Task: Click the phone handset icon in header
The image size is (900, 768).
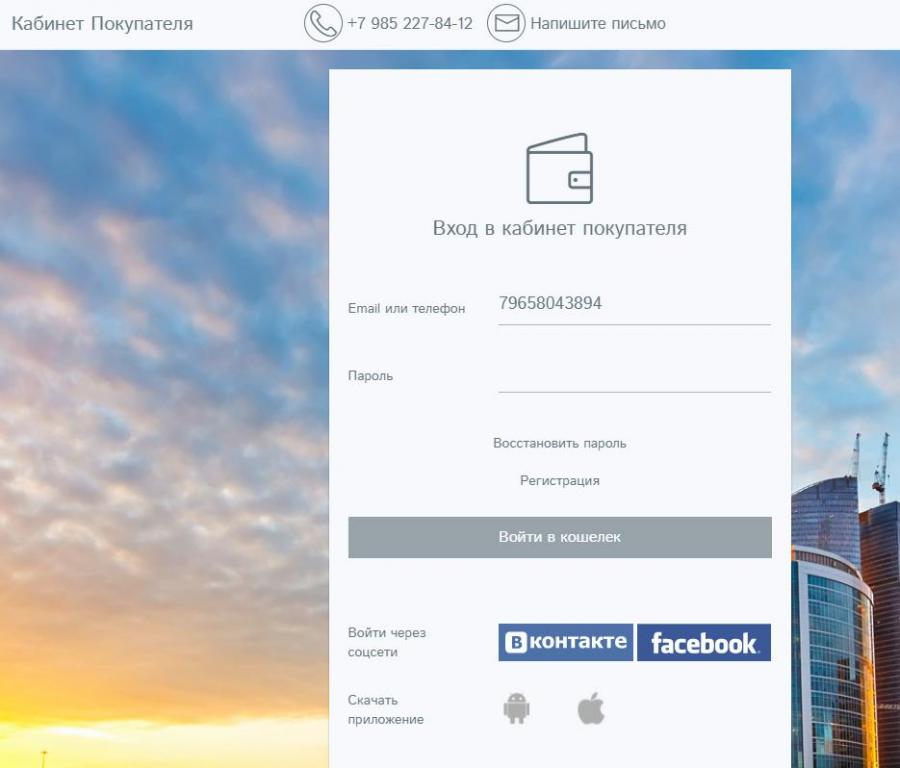Action: pos(322,23)
